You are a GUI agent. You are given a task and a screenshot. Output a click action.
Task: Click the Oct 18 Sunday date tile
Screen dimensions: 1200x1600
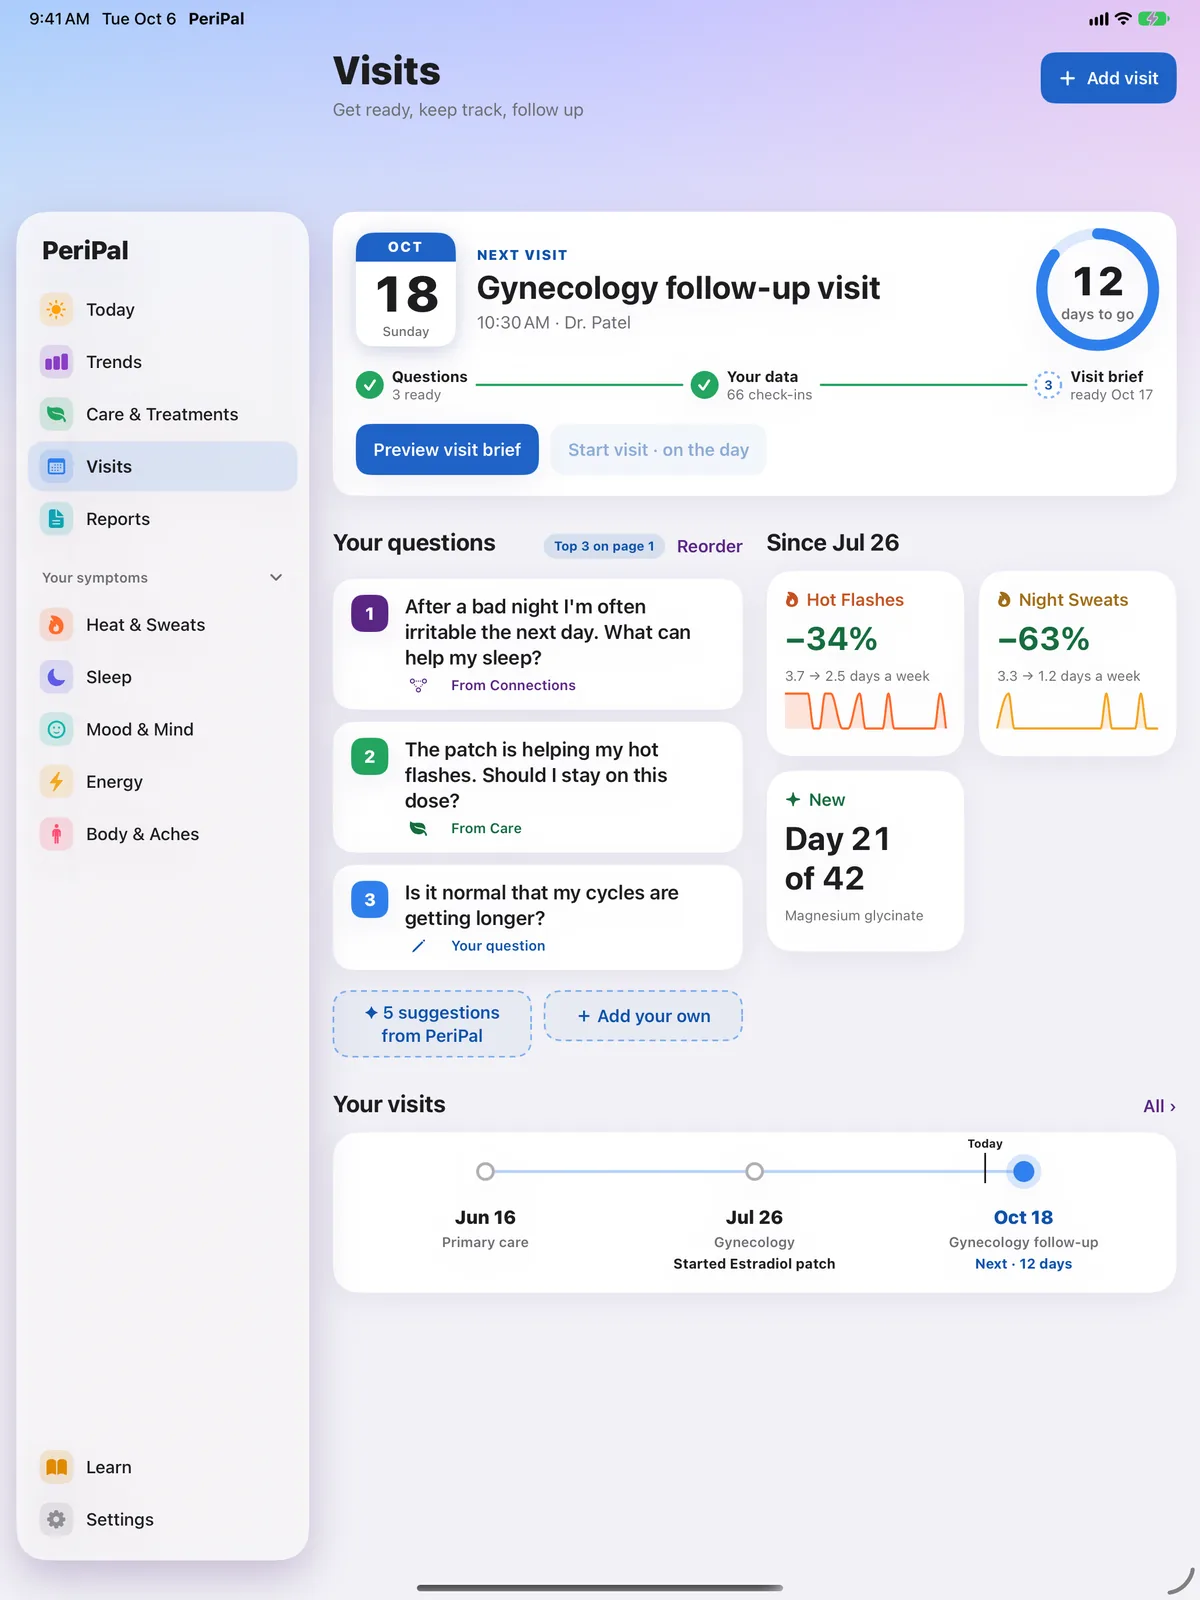point(406,290)
